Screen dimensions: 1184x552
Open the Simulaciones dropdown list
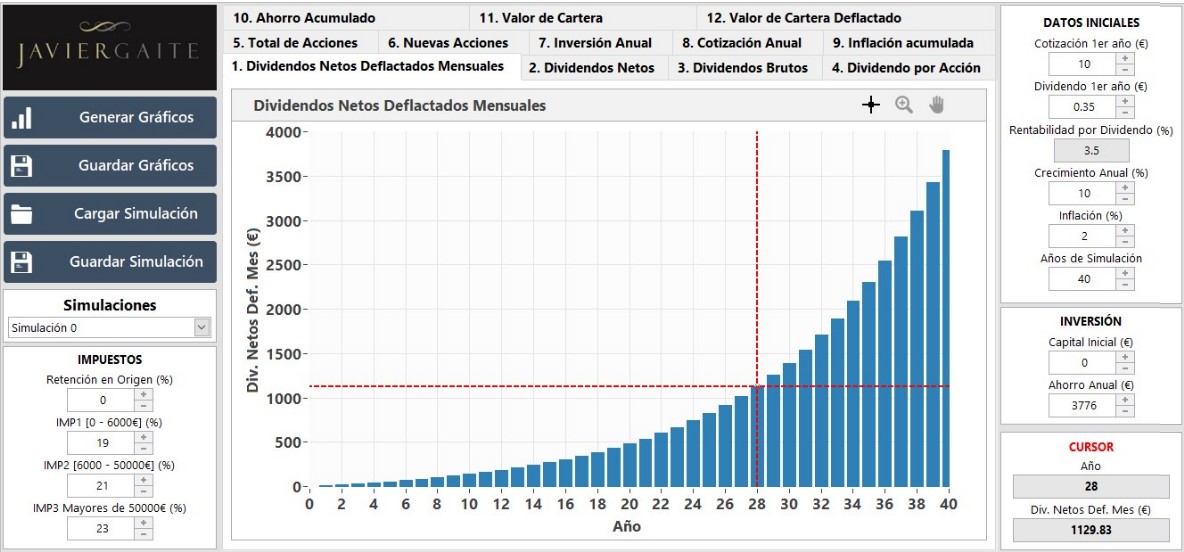point(202,327)
